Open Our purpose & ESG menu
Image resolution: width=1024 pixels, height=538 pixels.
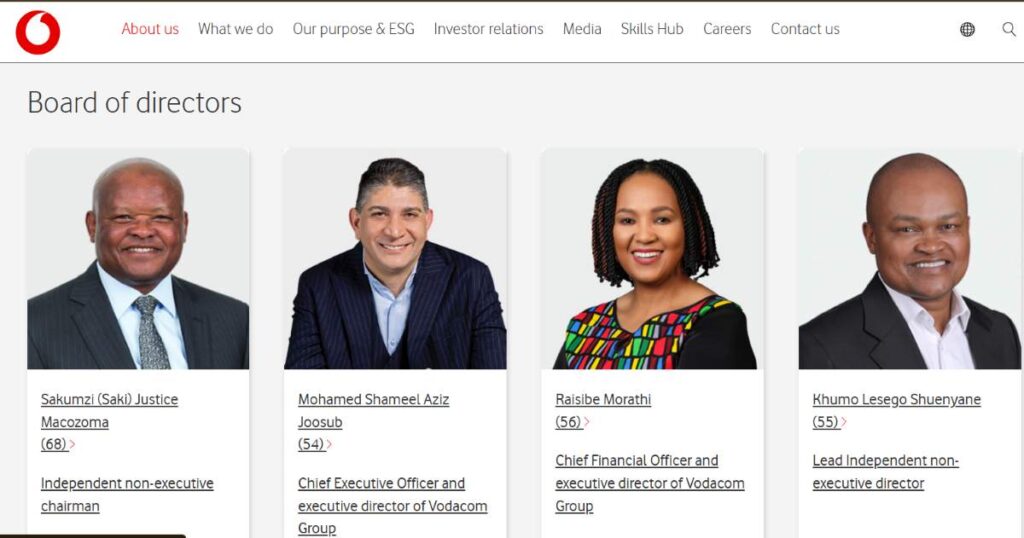pos(353,29)
